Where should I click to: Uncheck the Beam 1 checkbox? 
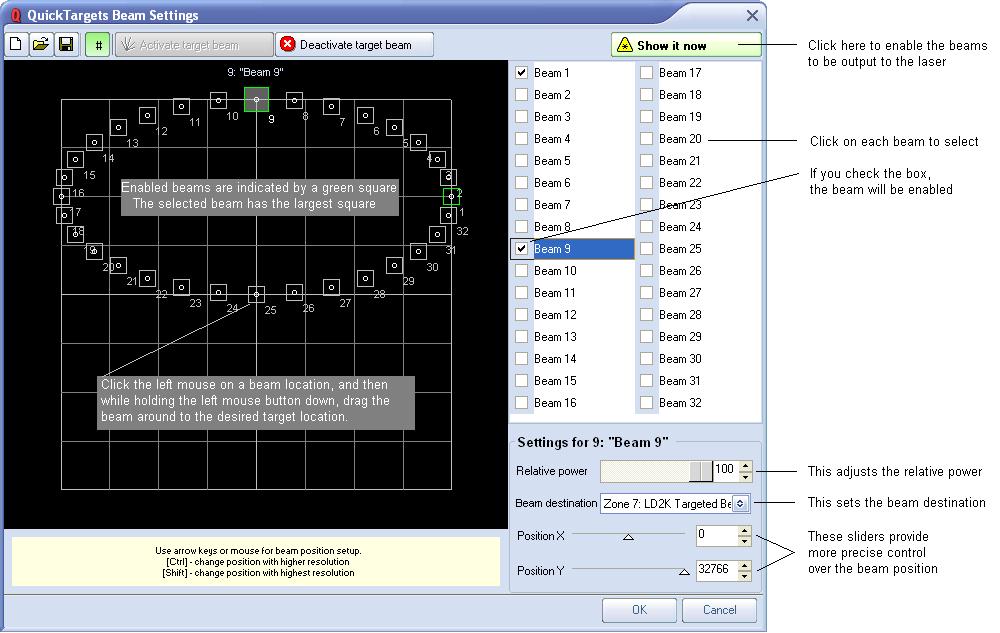pyautogui.click(x=522, y=73)
